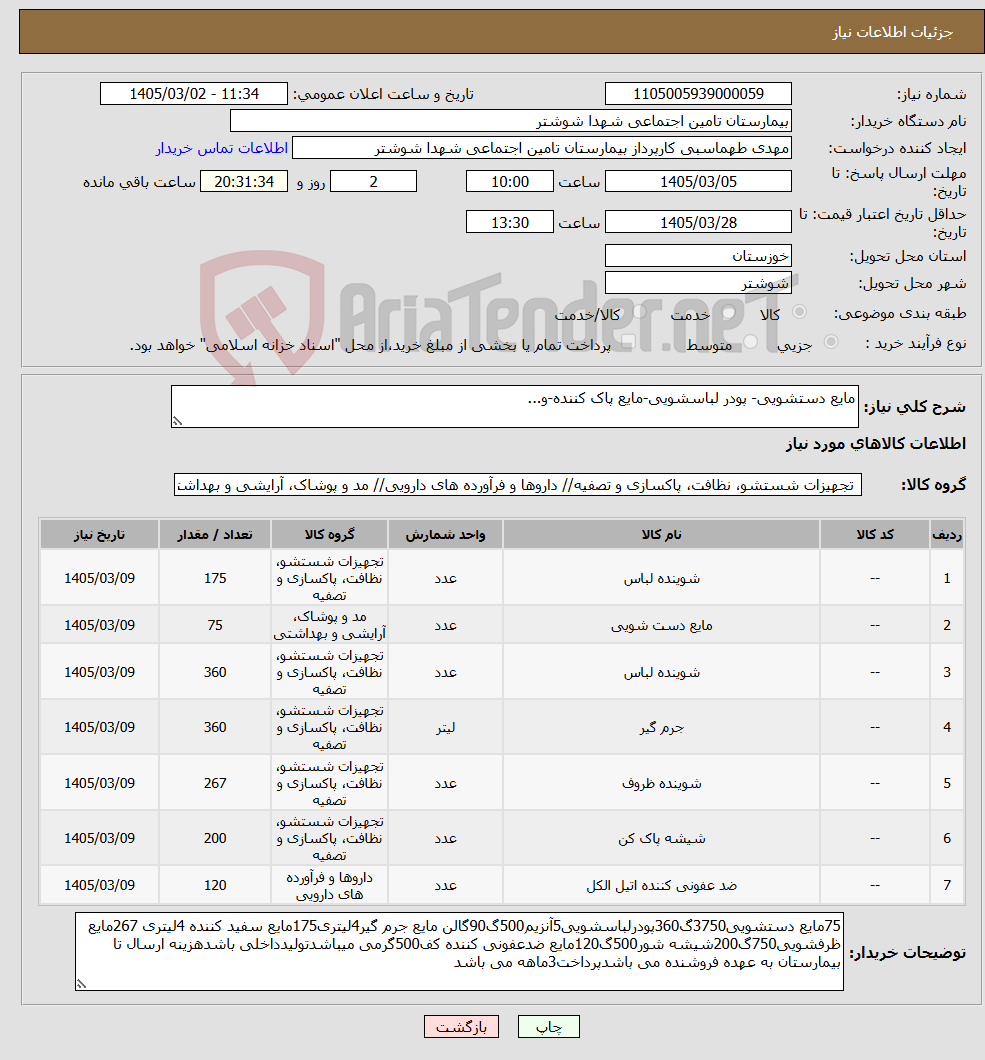The image size is (985, 1060).
Task: Click the شماره نیاز number field
Action: click(698, 94)
